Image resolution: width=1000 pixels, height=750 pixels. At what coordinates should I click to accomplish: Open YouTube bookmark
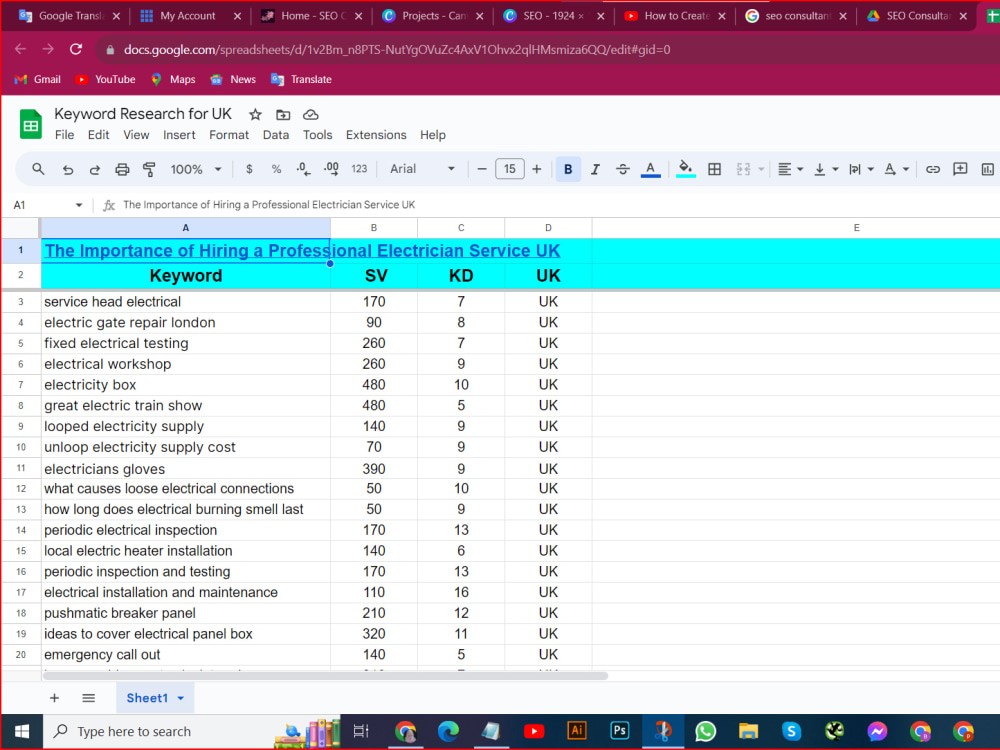coord(105,80)
